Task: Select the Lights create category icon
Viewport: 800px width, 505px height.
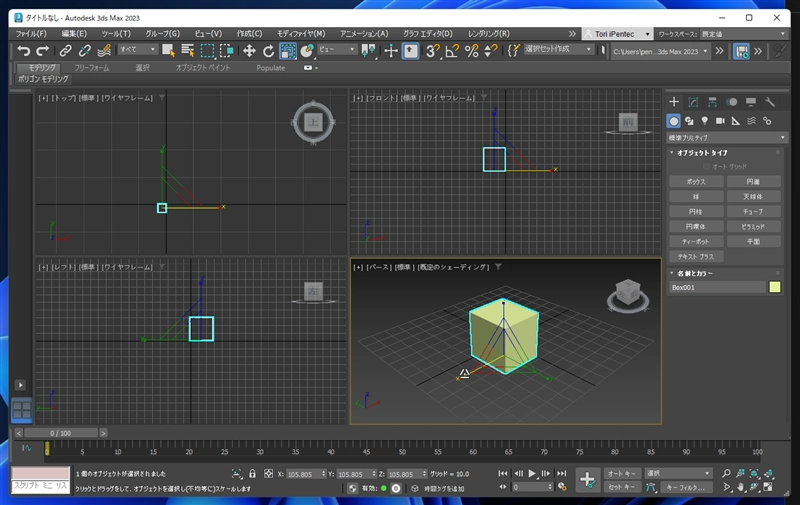Action: 705,121
